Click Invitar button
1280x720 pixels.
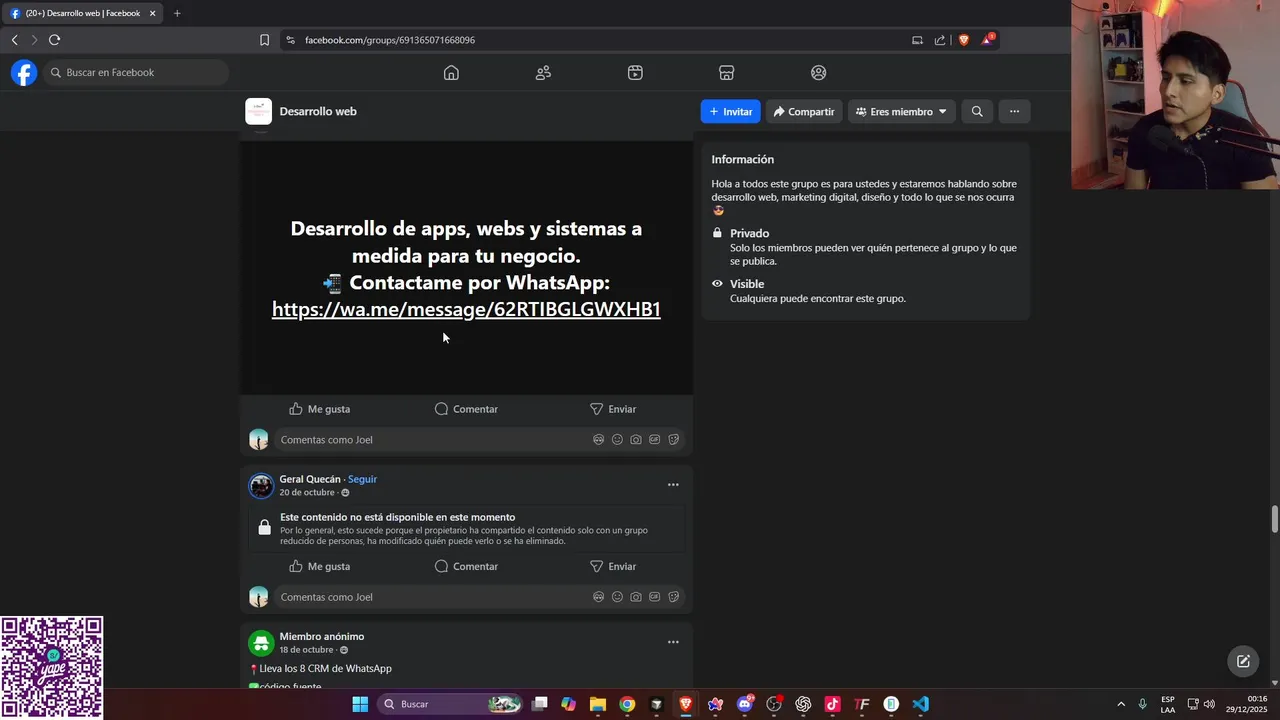[730, 111]
